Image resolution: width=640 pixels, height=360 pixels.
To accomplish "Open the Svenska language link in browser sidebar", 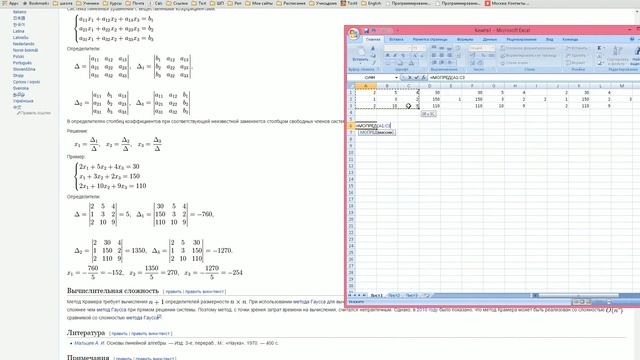I will tap(20, 88).
